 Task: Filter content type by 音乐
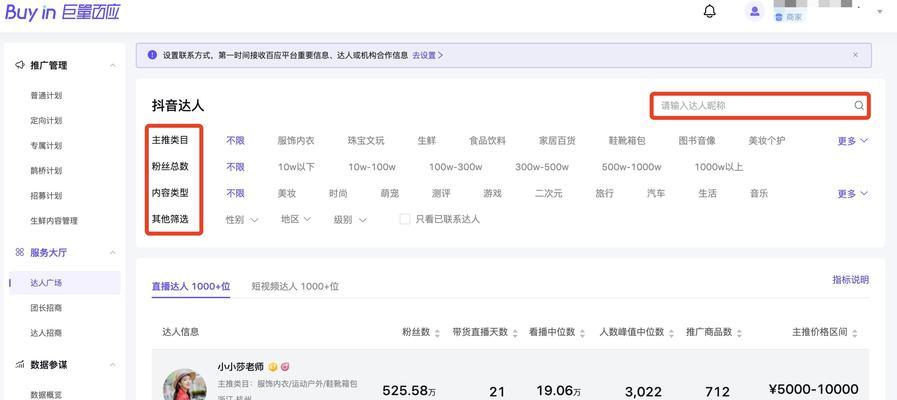coord(759,193)
